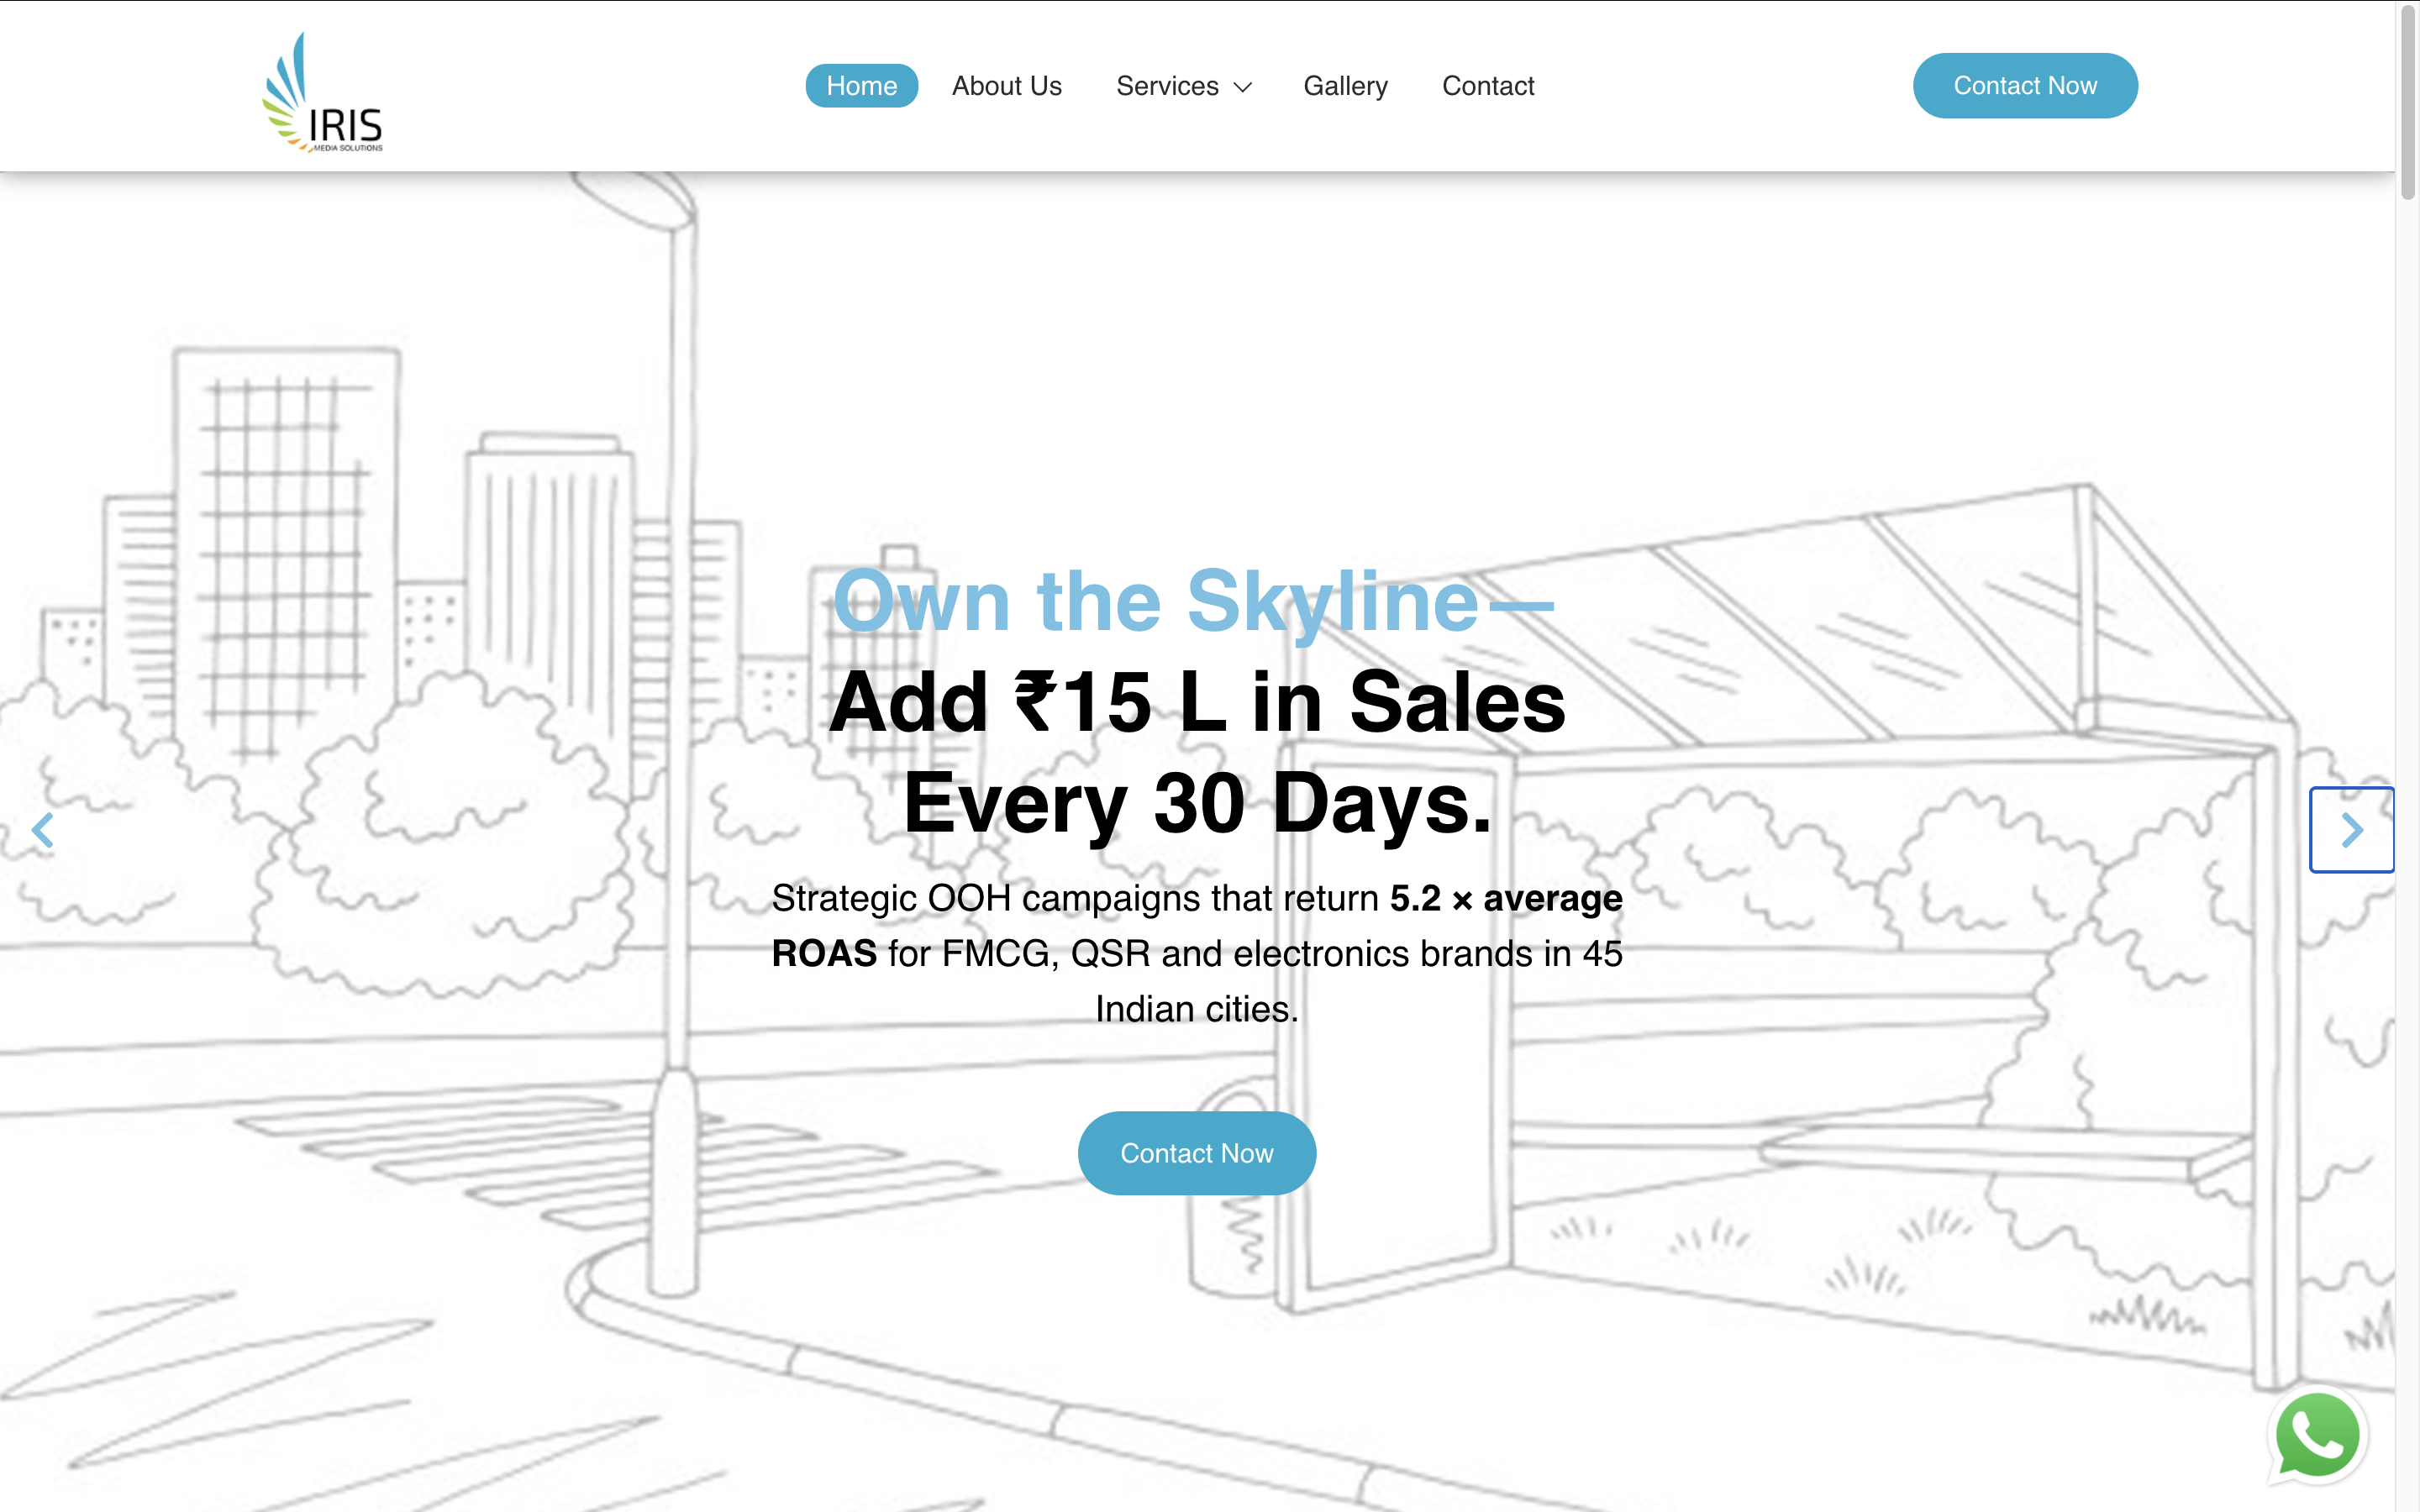Click the 'Every 30 Days.' headline line
The image size is (2420, 1512).
tap(1196, 803)
